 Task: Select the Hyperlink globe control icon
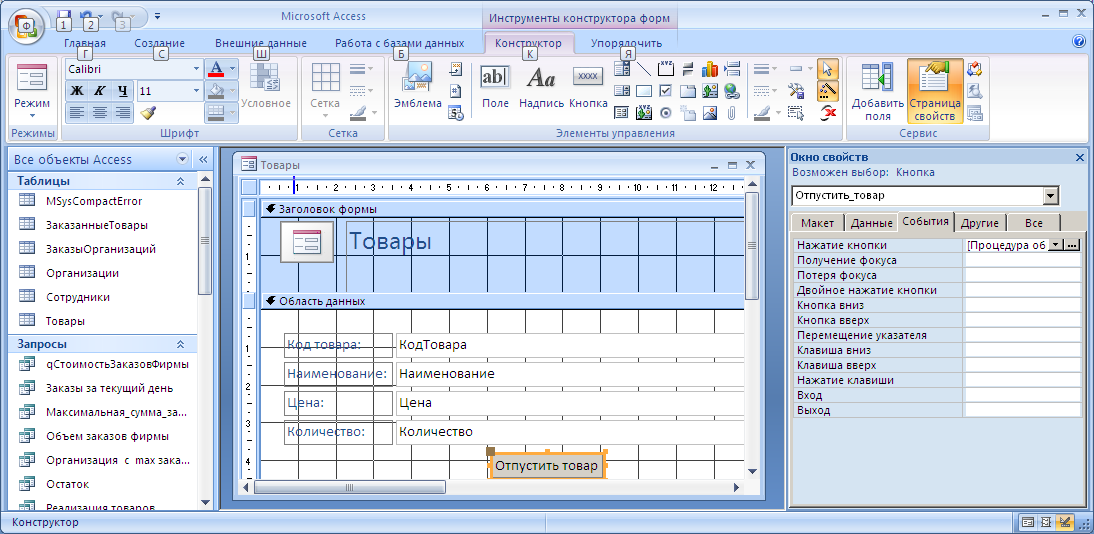point(731,91)
